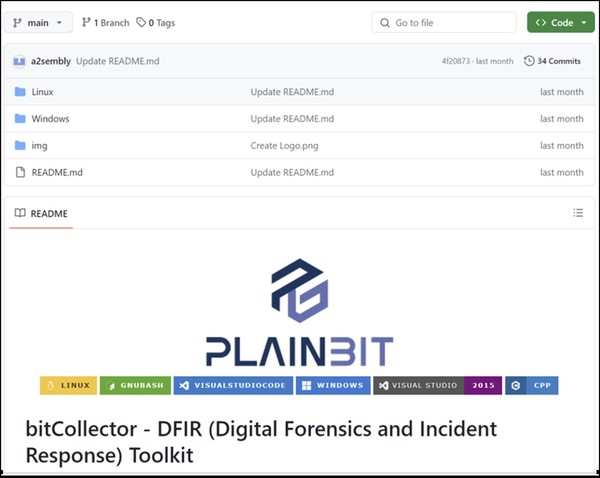This screenshot has width=600, height=478.
Task: Click the Windows folder icon
Action: pyautogui.click(x=20, y=119)
